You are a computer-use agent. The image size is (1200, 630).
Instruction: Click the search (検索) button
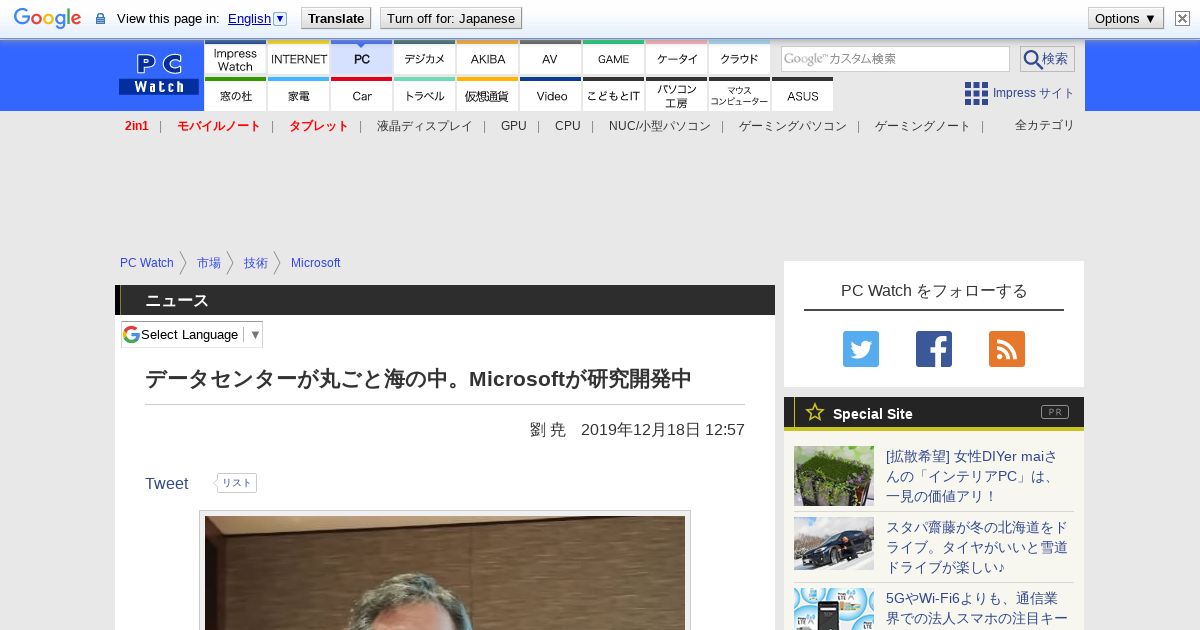point(1047,59)
